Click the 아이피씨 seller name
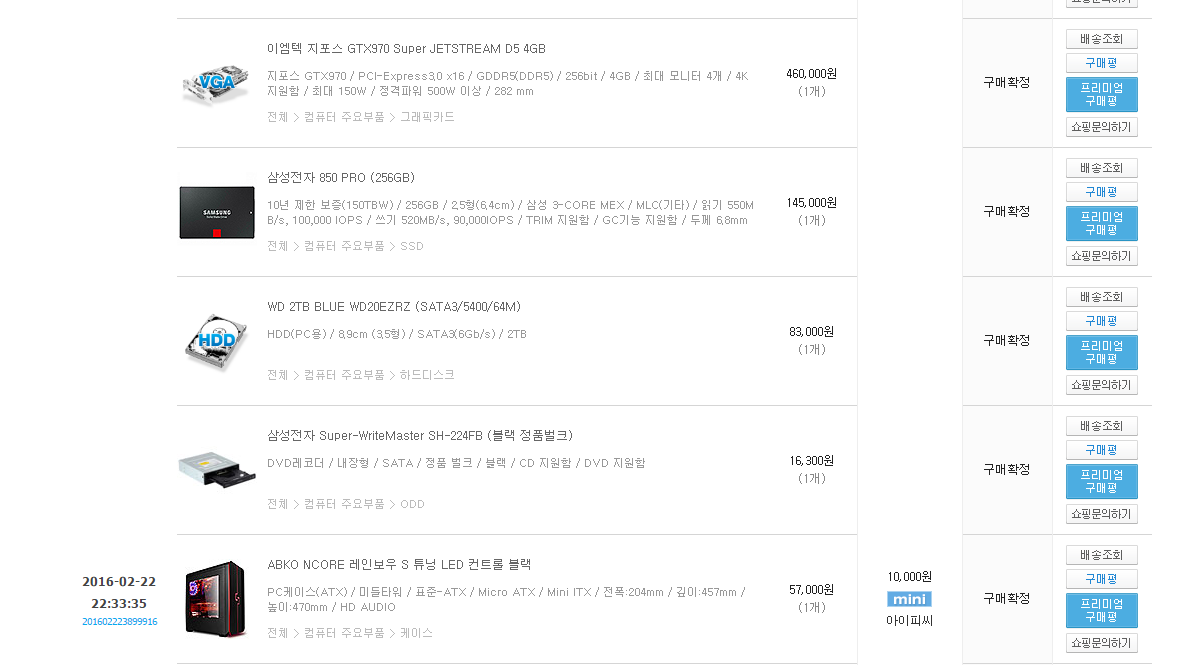 (x=909, y=621)
